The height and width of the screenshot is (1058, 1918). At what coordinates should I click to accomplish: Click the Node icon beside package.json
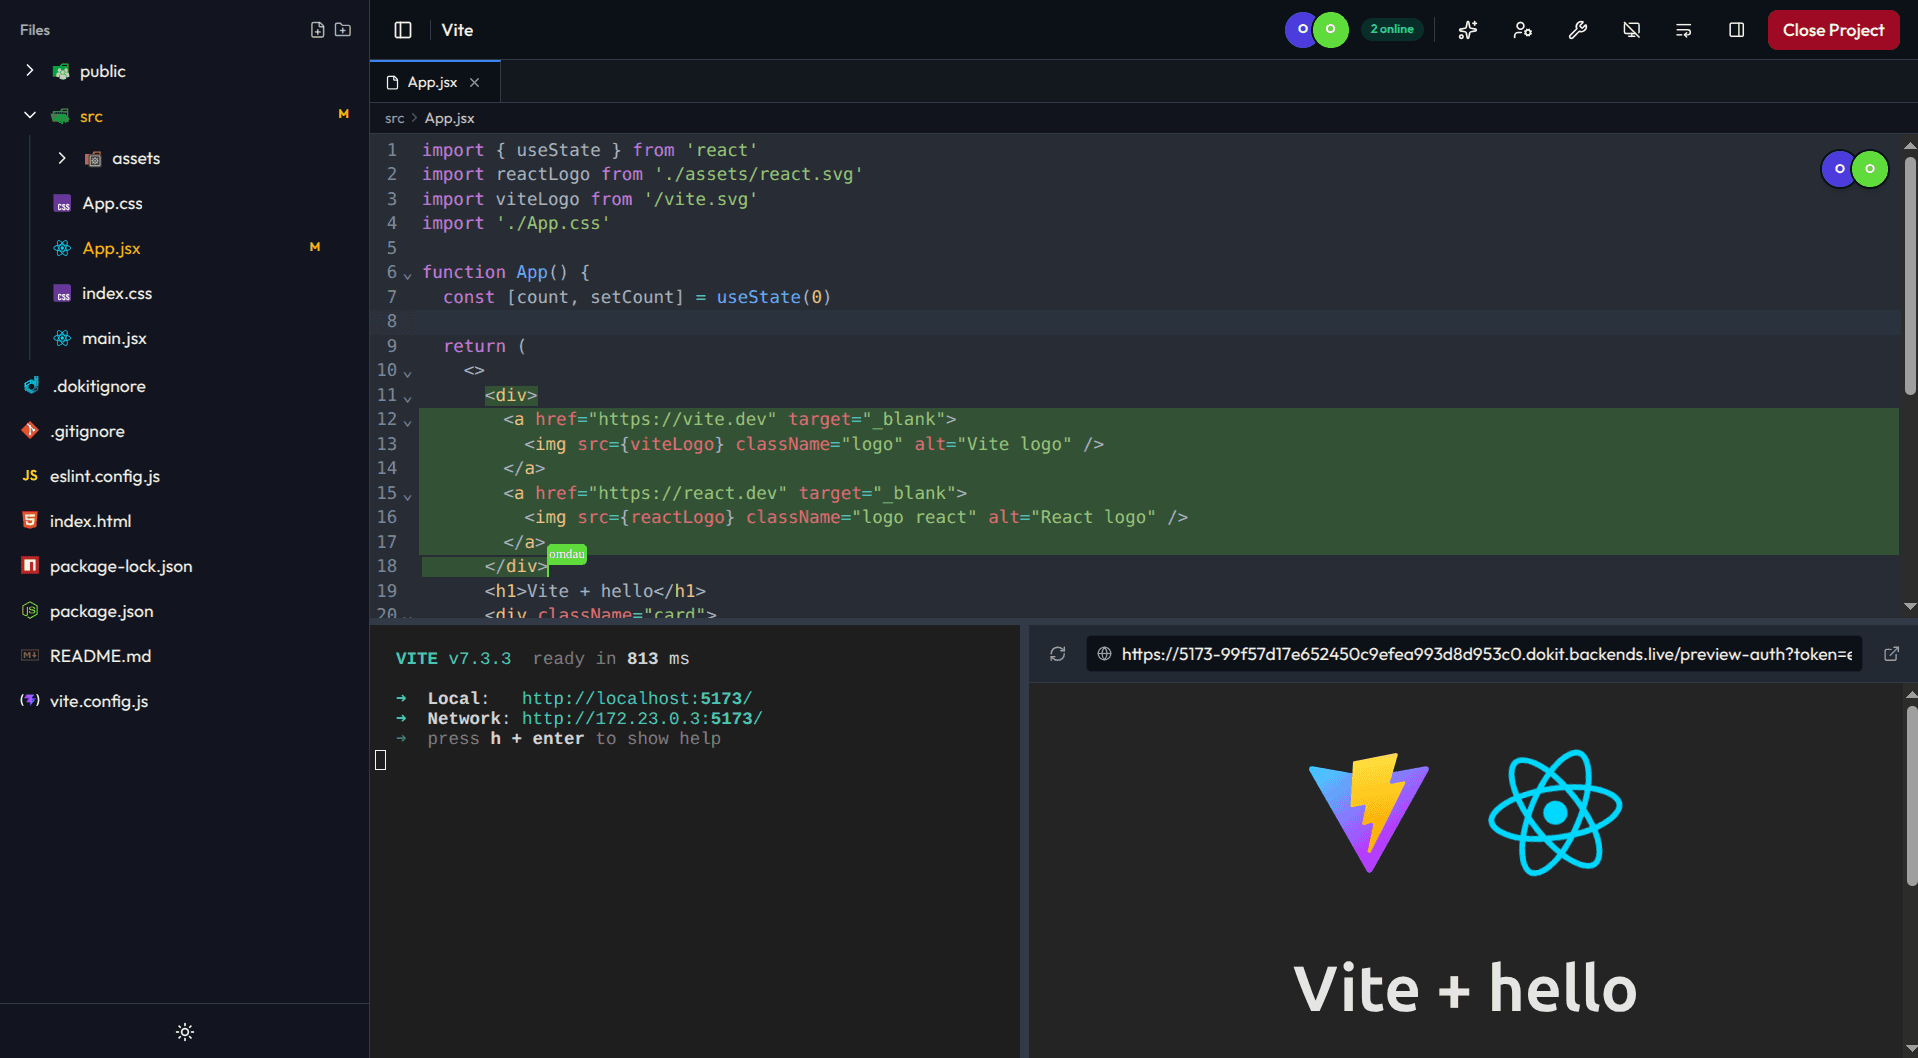click(30, 610)
